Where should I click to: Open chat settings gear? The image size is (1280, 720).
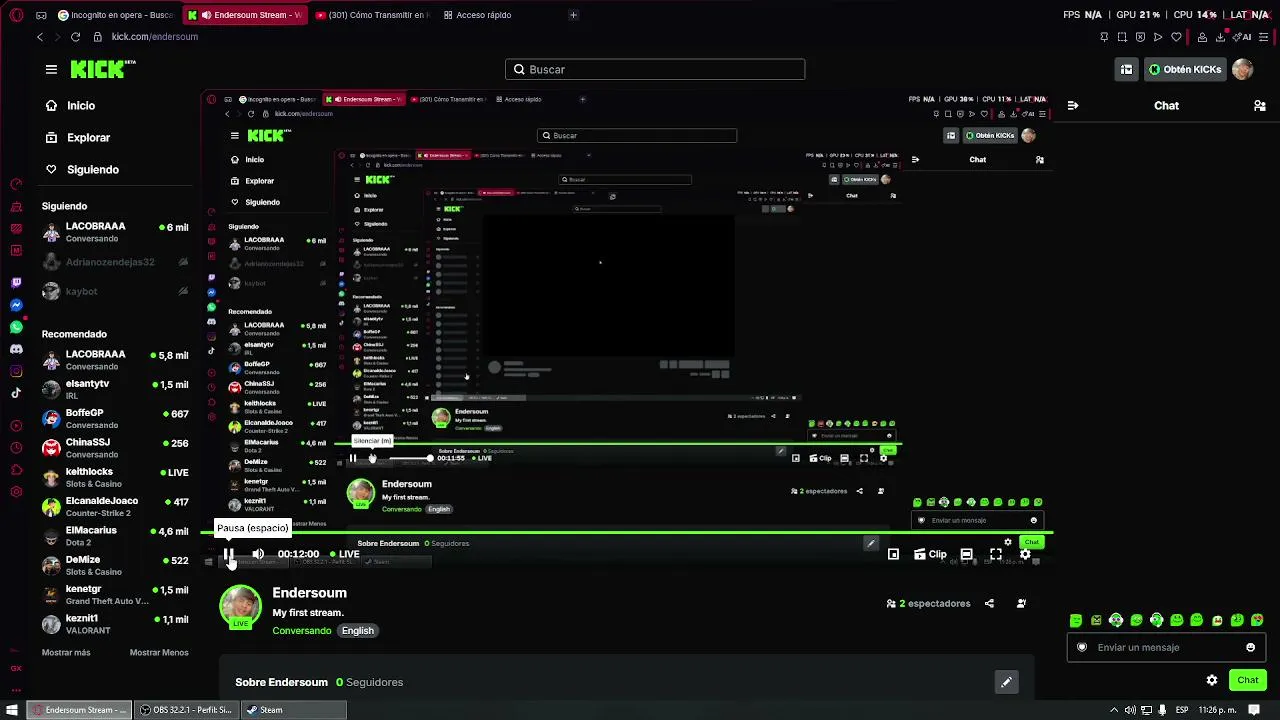point(1212,680)
